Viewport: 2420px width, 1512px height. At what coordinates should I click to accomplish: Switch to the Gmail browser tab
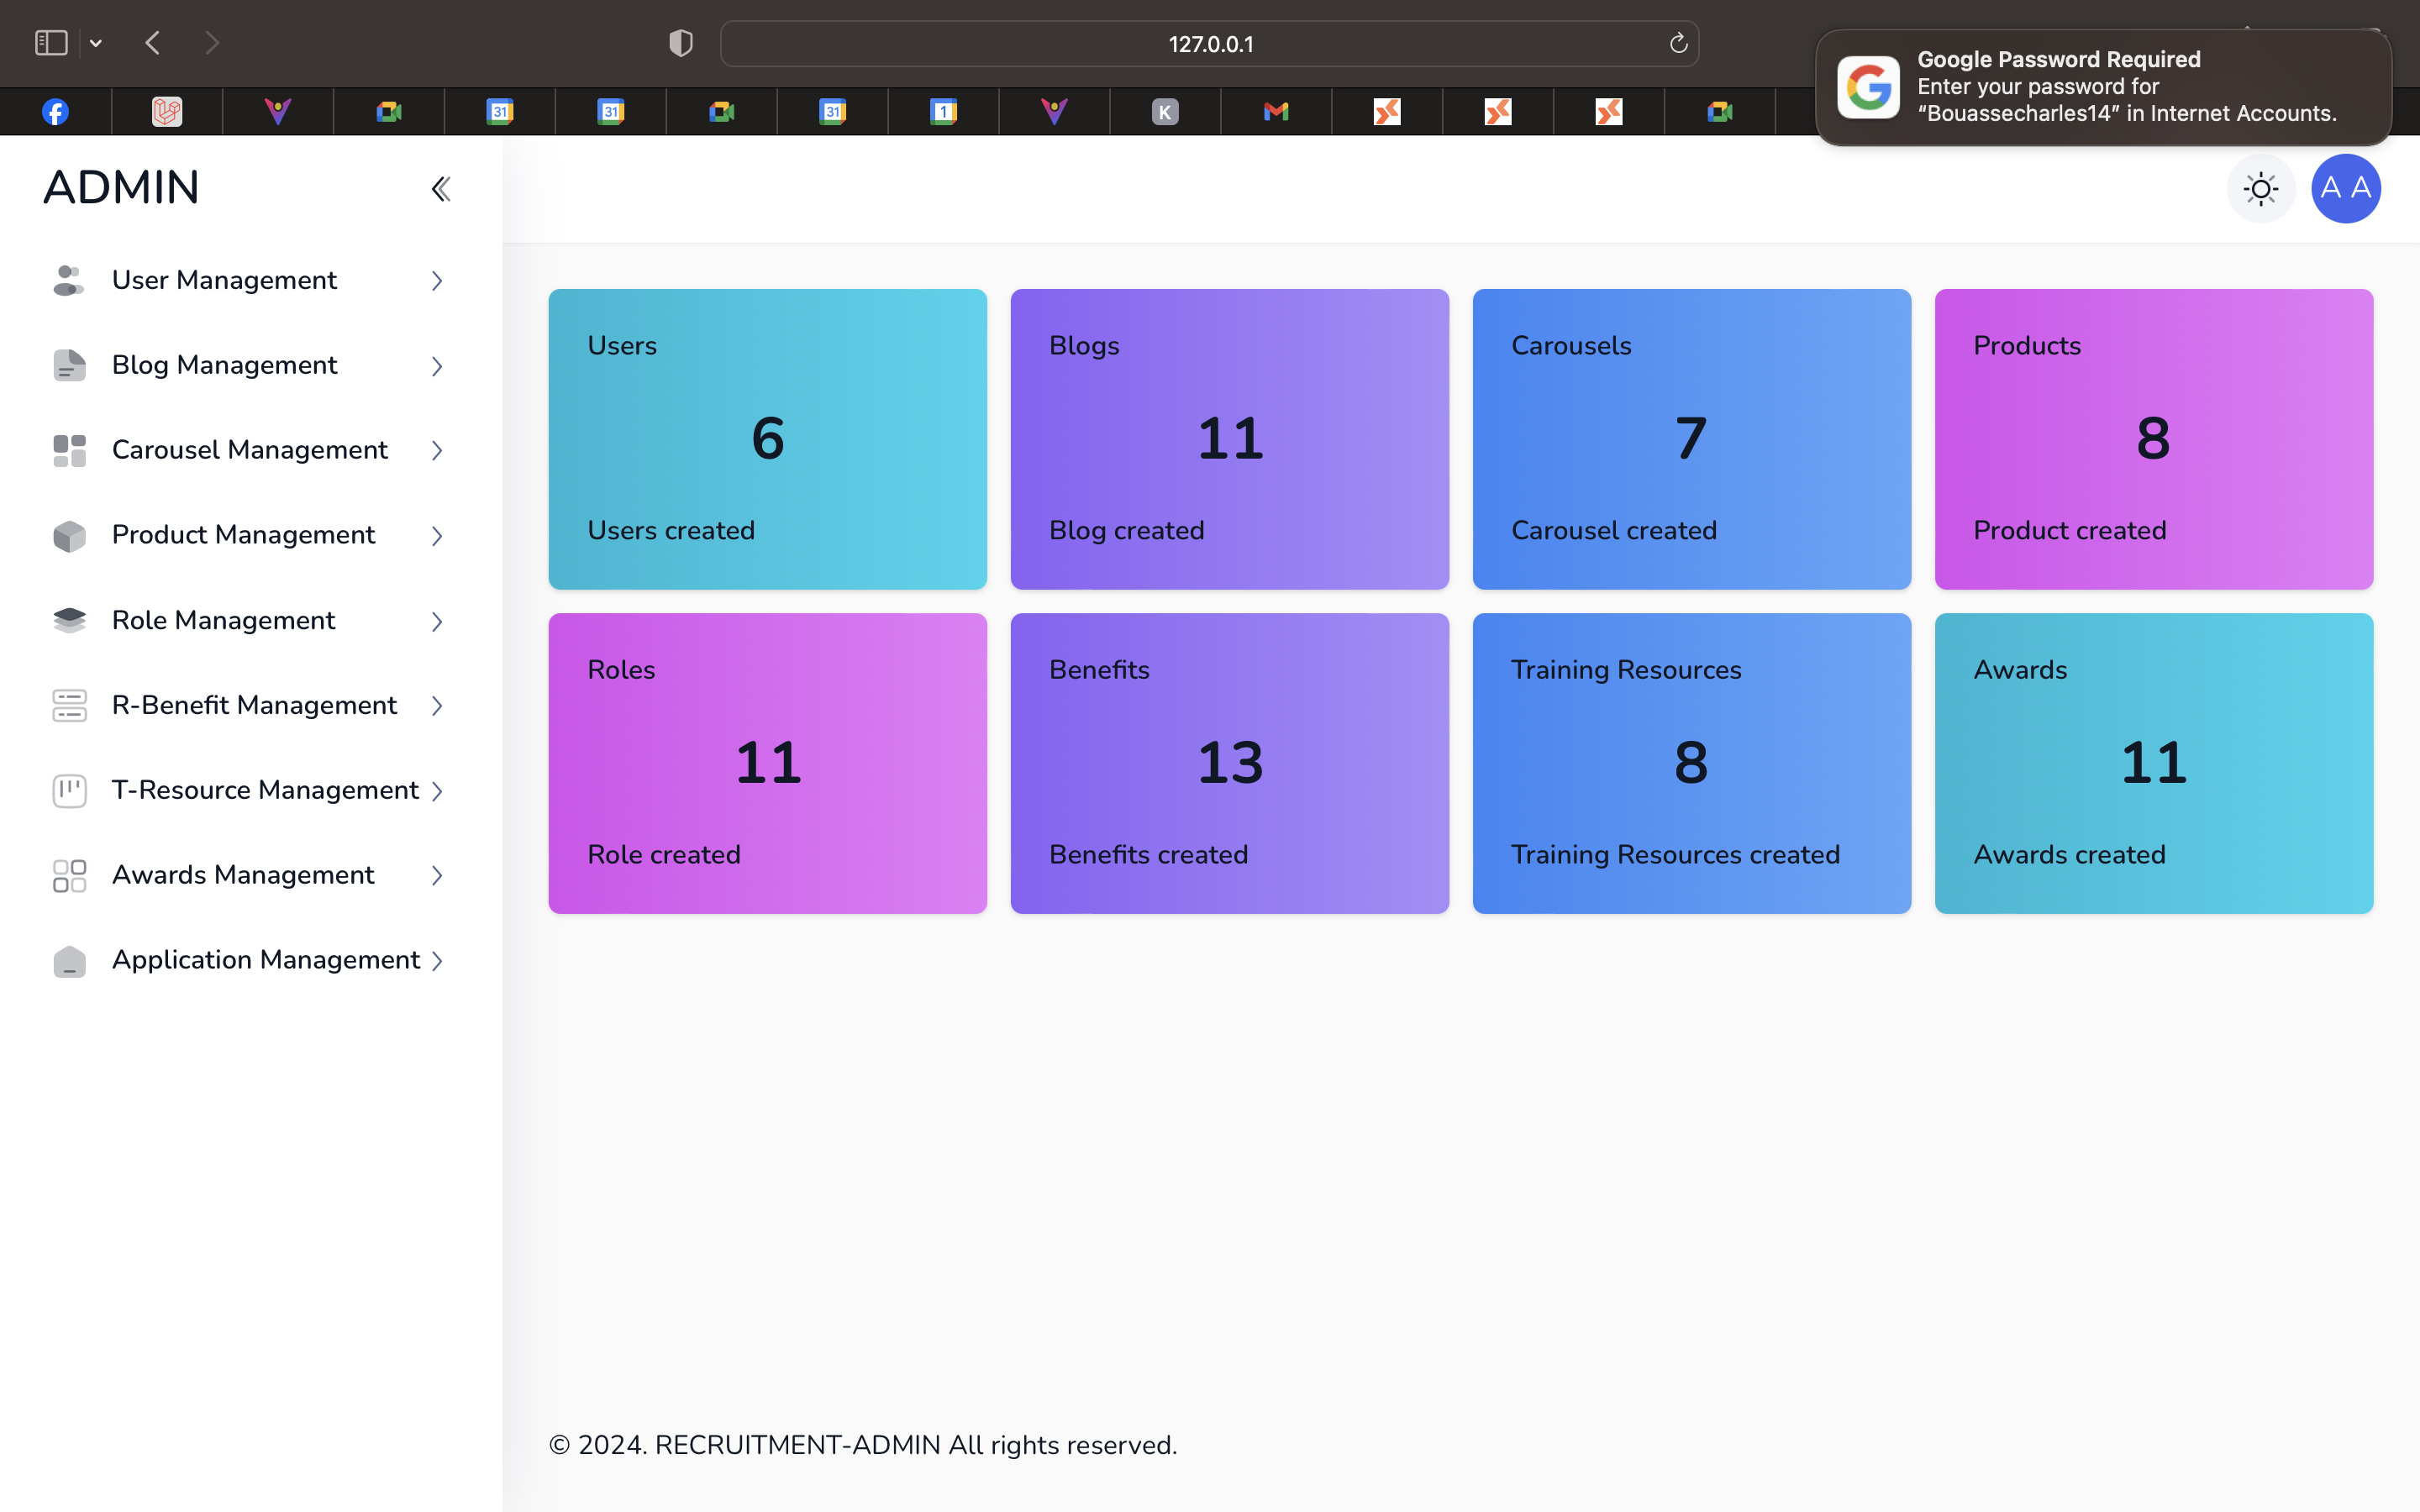click(1276, 111)
